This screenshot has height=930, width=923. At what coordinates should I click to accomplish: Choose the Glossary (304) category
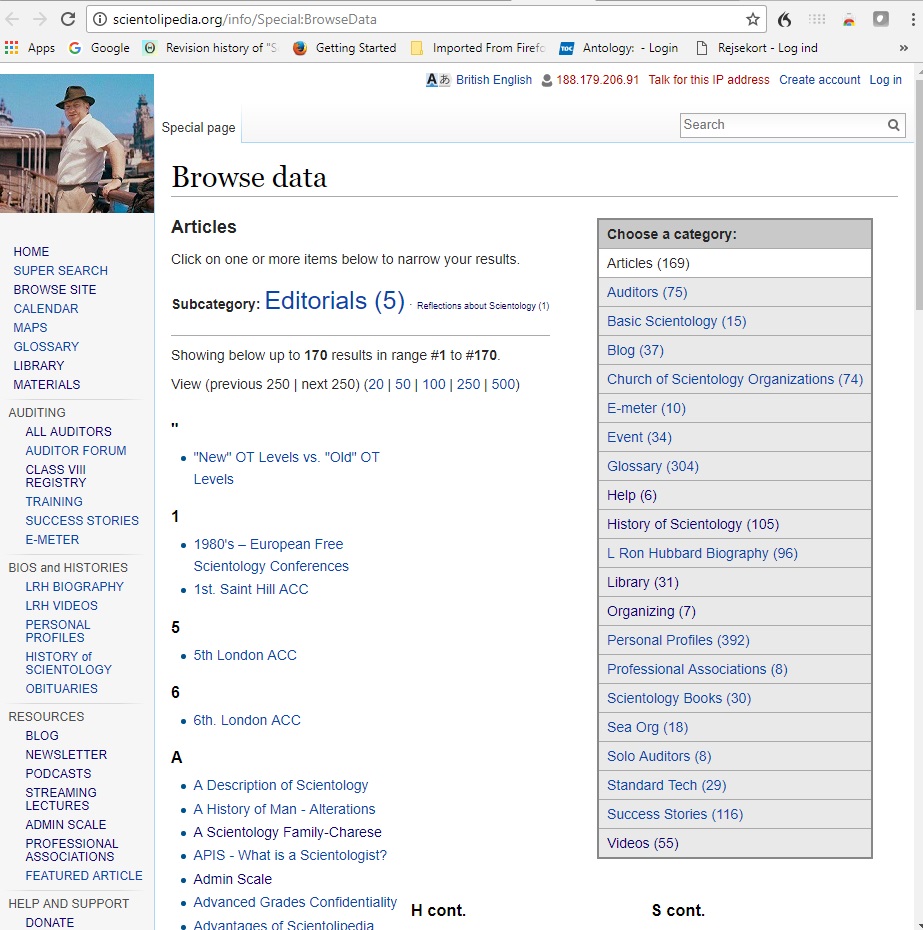(652, 466)
